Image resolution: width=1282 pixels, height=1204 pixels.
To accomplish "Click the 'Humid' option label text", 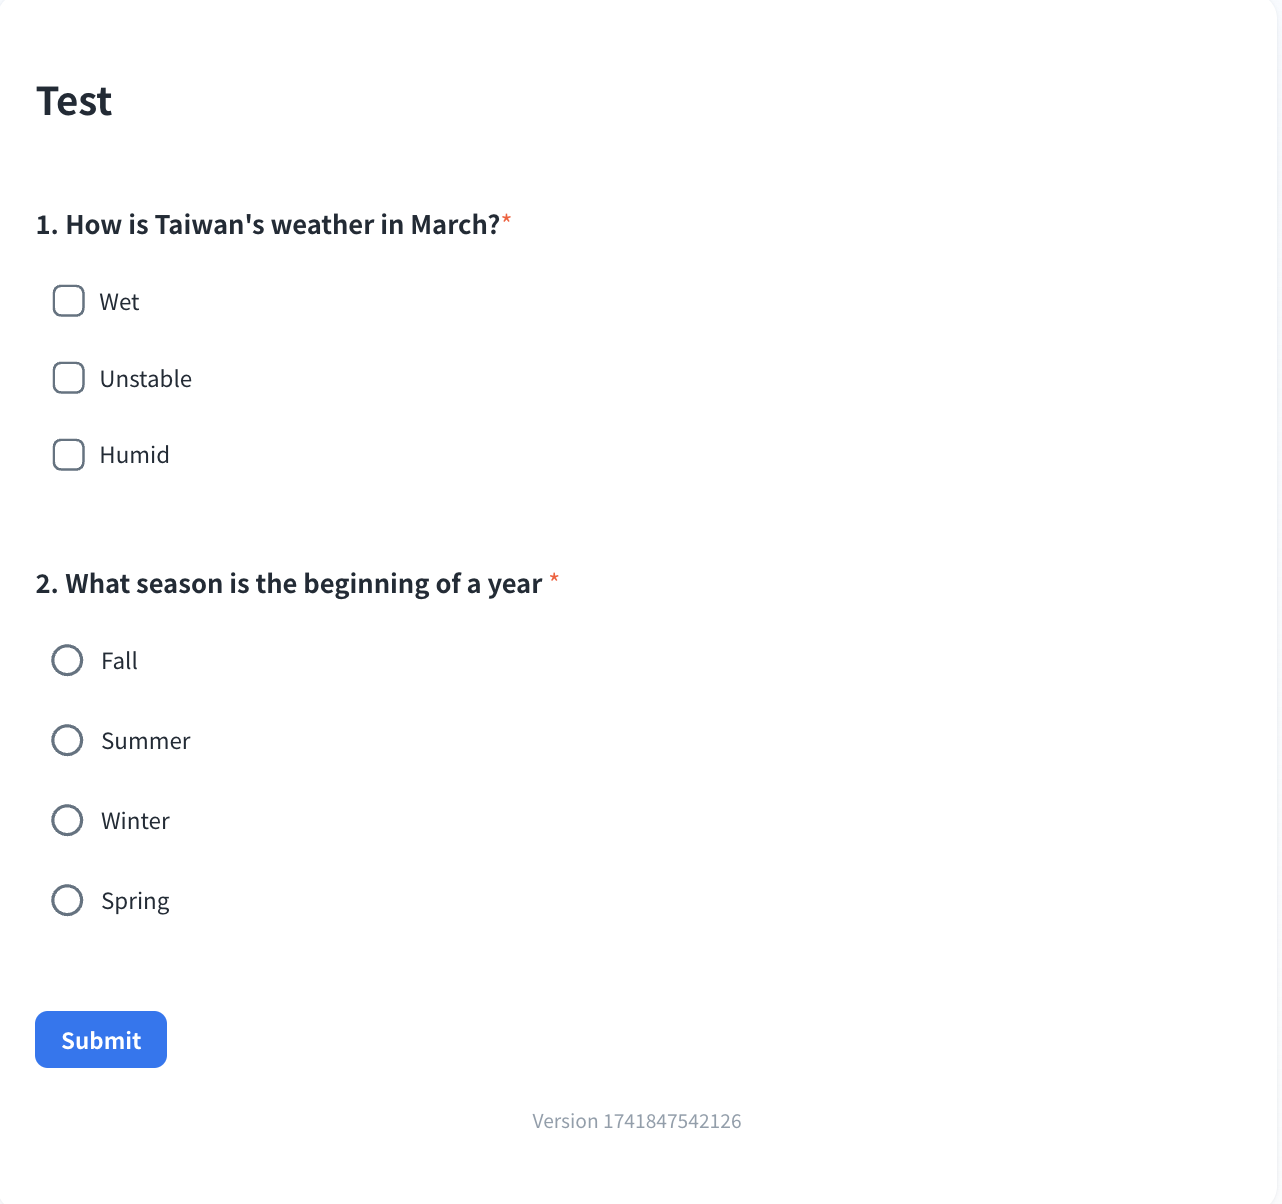I will [135, 455].
